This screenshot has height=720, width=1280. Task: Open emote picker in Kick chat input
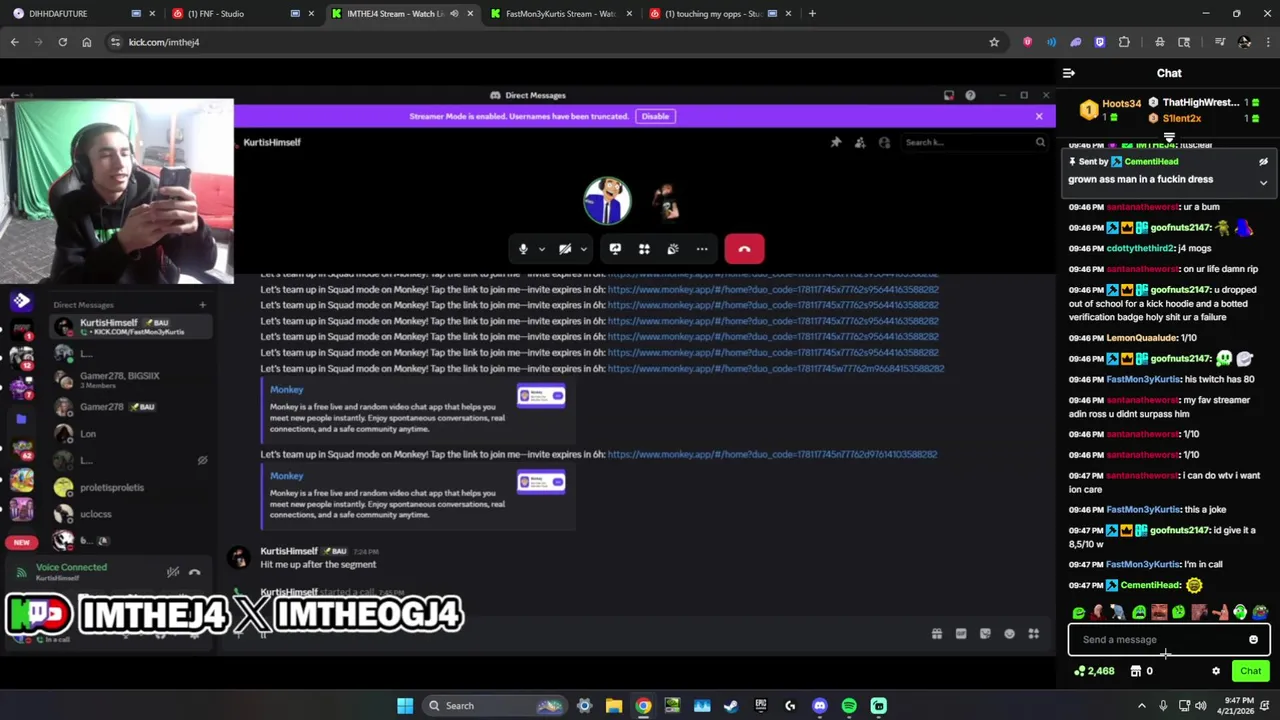pyautogui.click(x=1253, y=640)
